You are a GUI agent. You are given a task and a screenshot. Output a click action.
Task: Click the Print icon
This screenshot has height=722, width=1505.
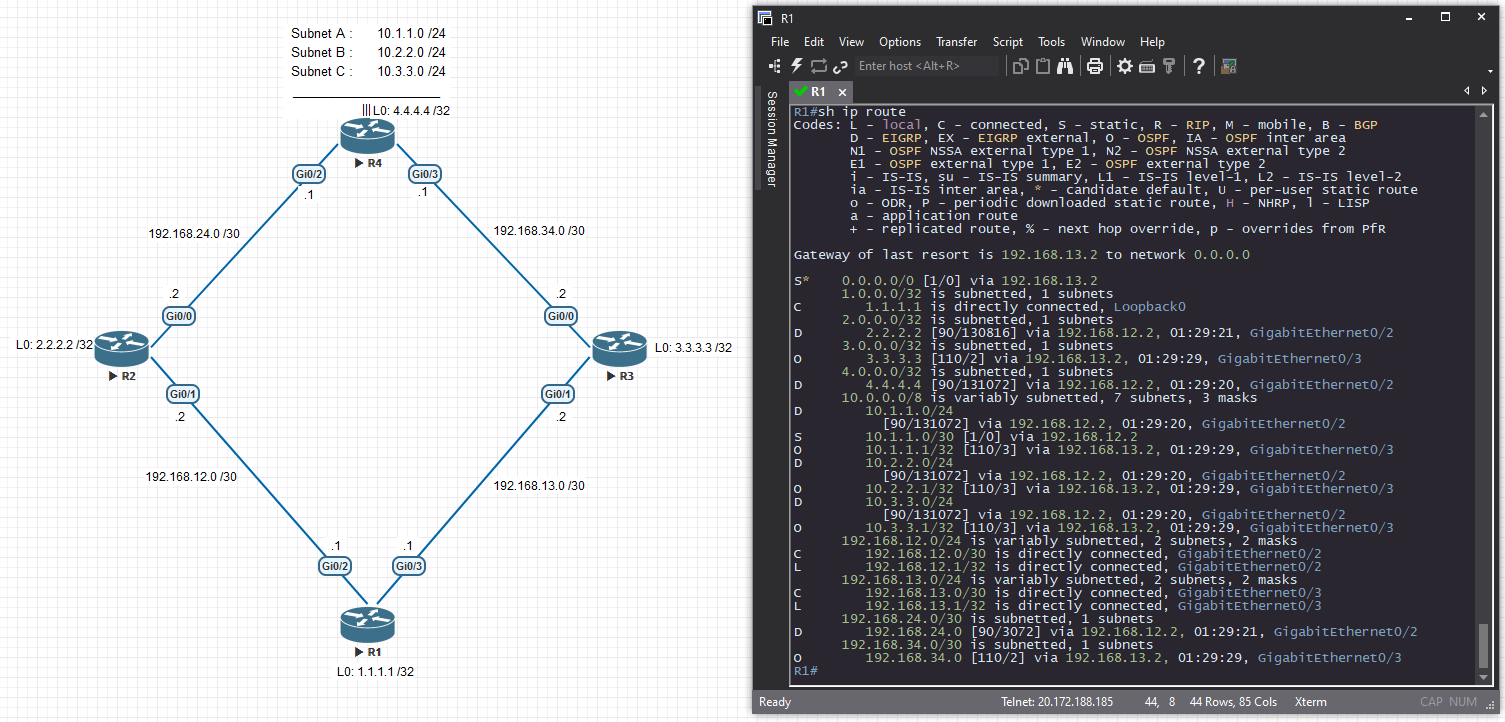tap(1095, 66)
